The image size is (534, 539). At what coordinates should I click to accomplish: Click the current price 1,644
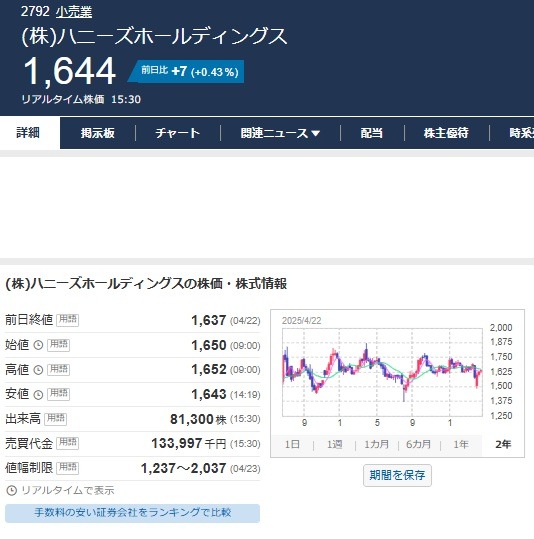pos(69,71)
